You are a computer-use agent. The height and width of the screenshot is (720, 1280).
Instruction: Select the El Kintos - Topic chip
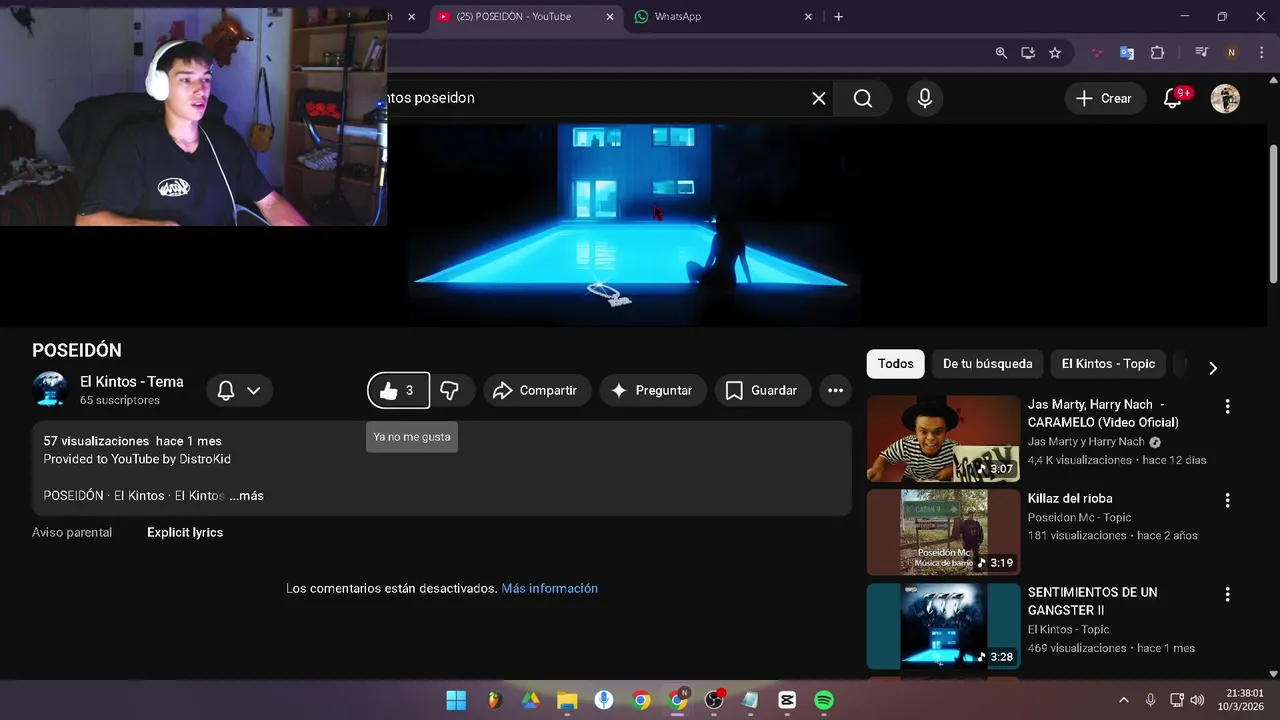coord(1108,364)
